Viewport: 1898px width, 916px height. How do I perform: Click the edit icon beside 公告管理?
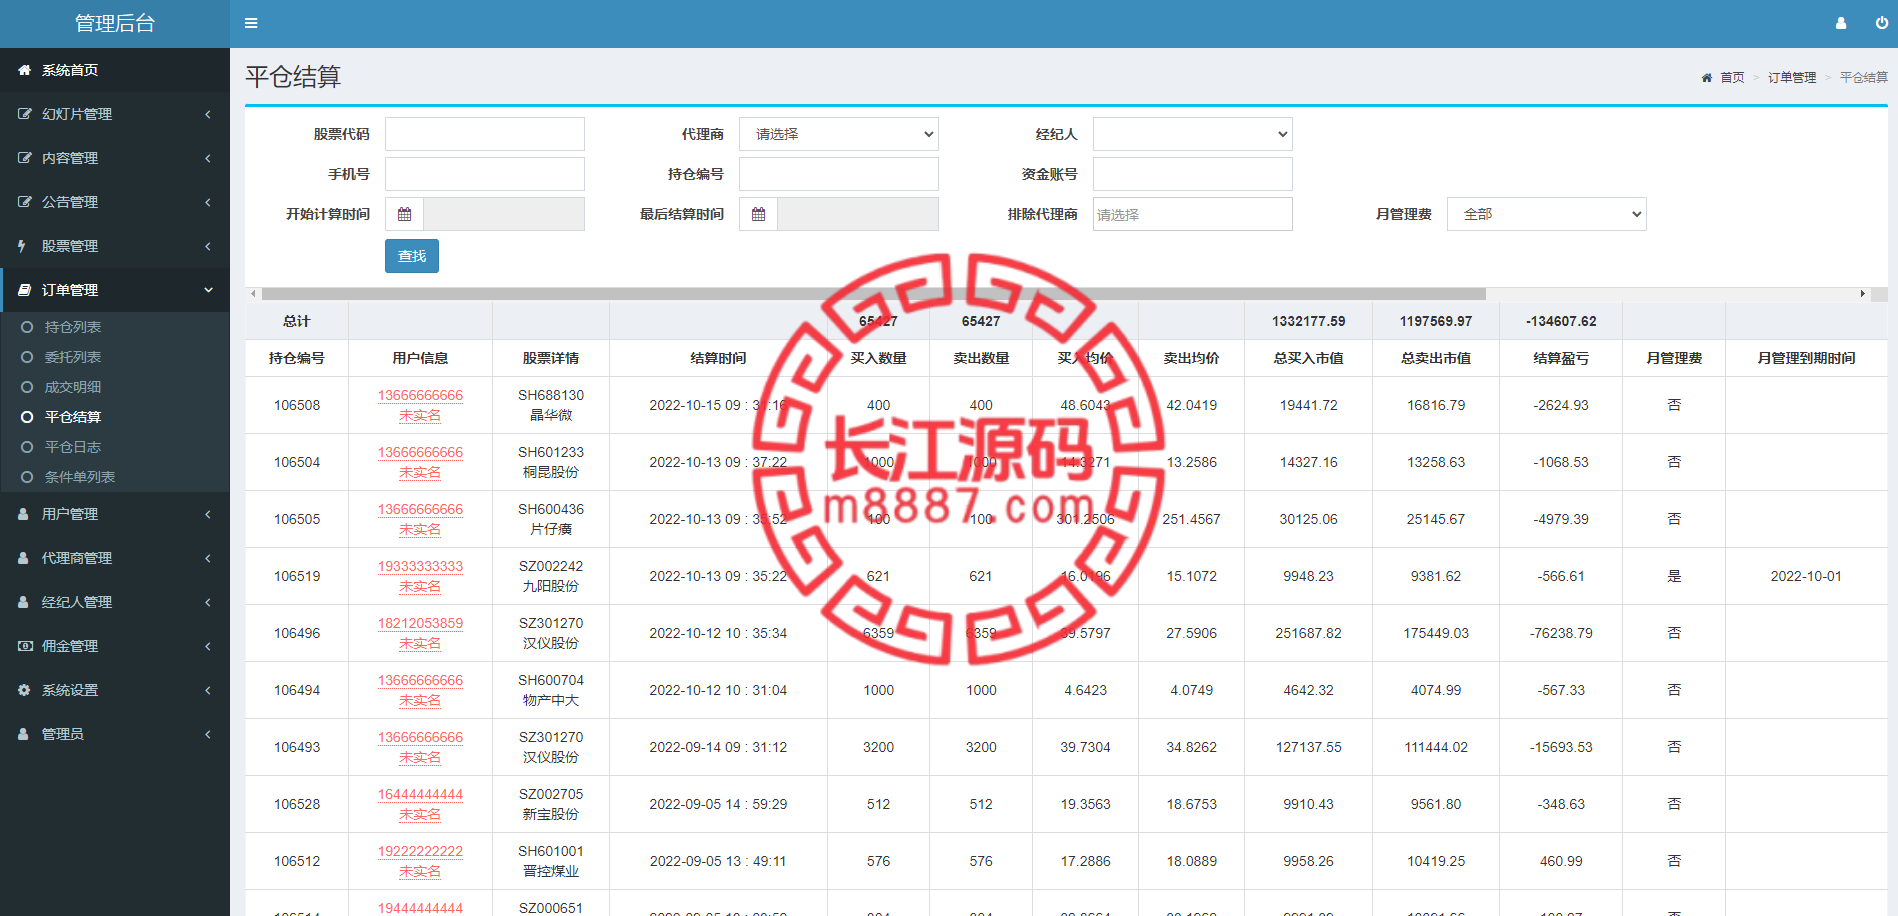coord(25,202)
